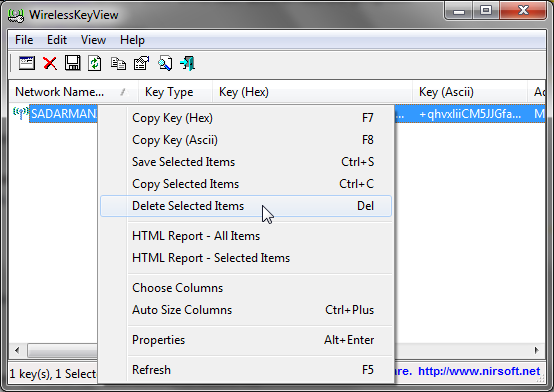554x392 pixels.
Task: Select Auto Size Columns menu entry
Action: (246, 310)
